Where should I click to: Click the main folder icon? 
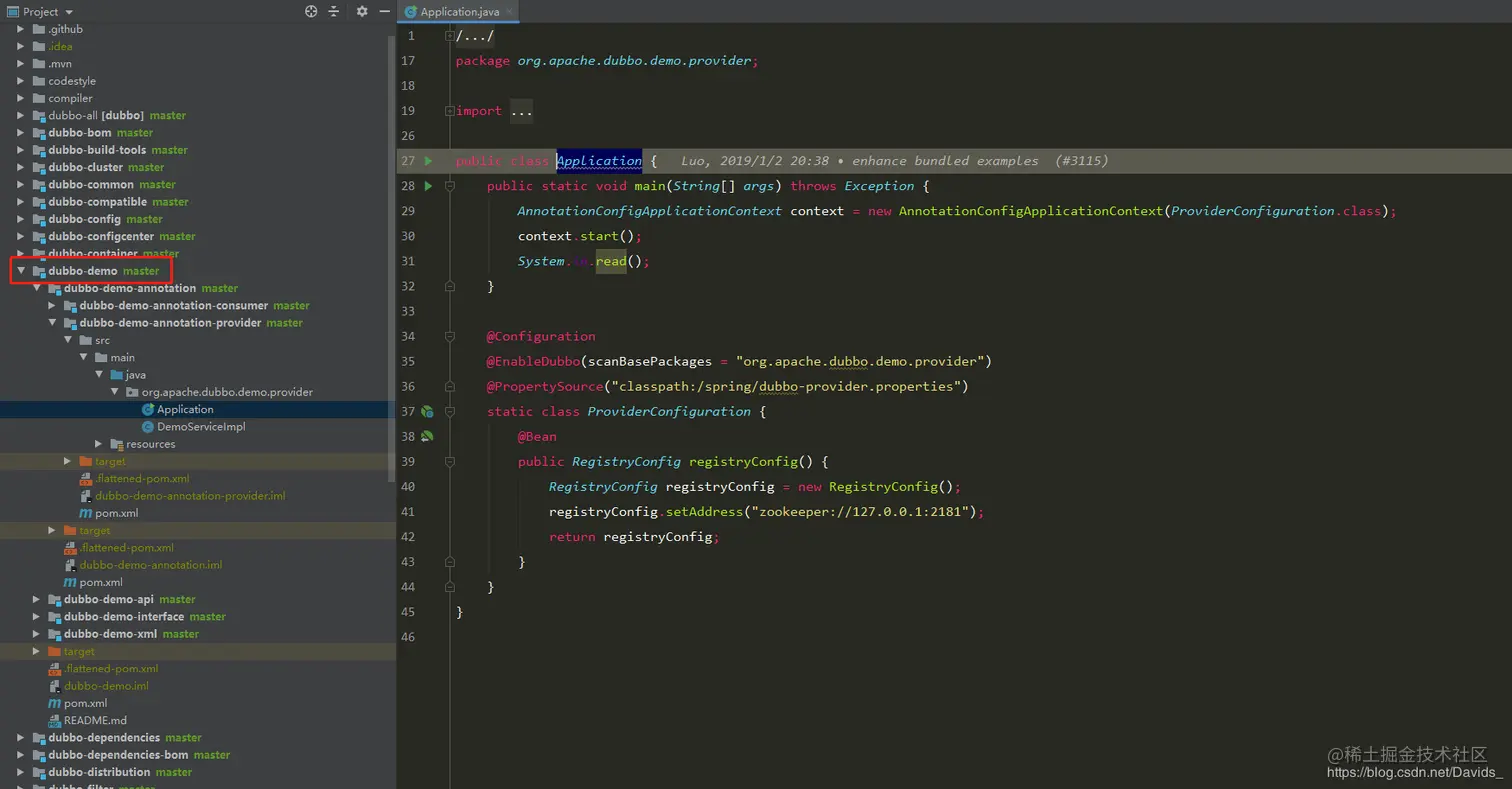(101, 357)
